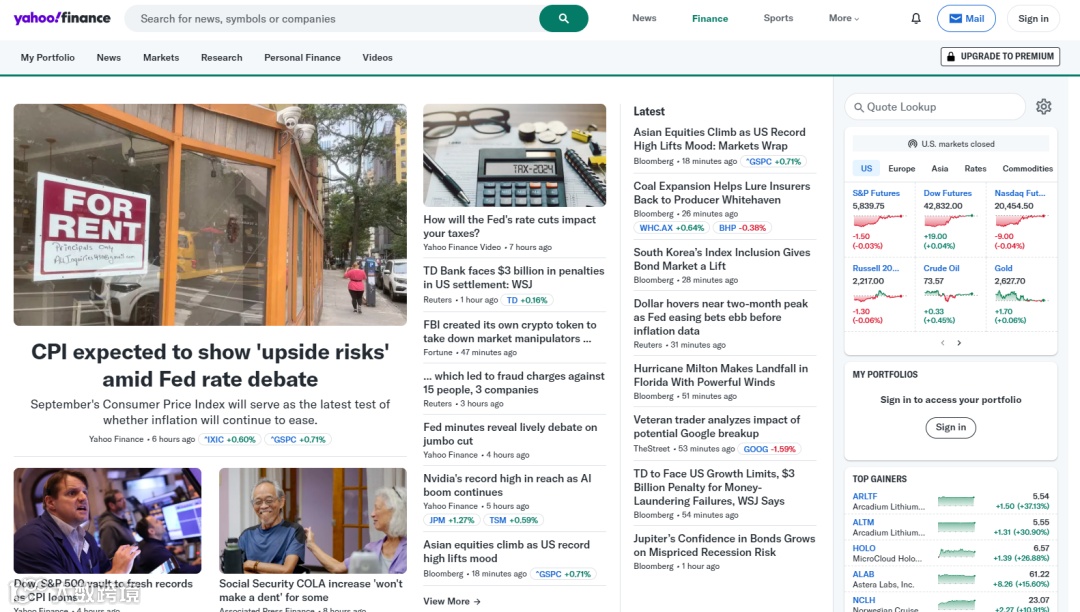This screenshot has height=612, width=1080.
Task: Open the For Rent CPI story image
Action: point(210,215)
